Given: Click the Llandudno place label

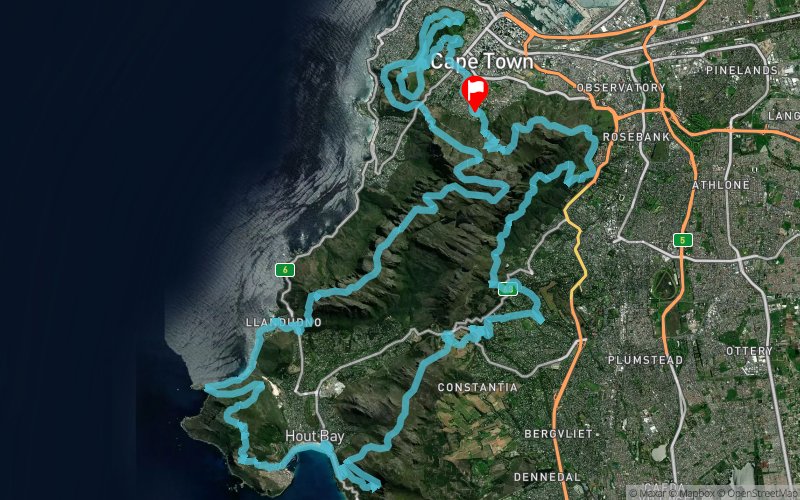Looking at the screenshot, I should 284,322.
